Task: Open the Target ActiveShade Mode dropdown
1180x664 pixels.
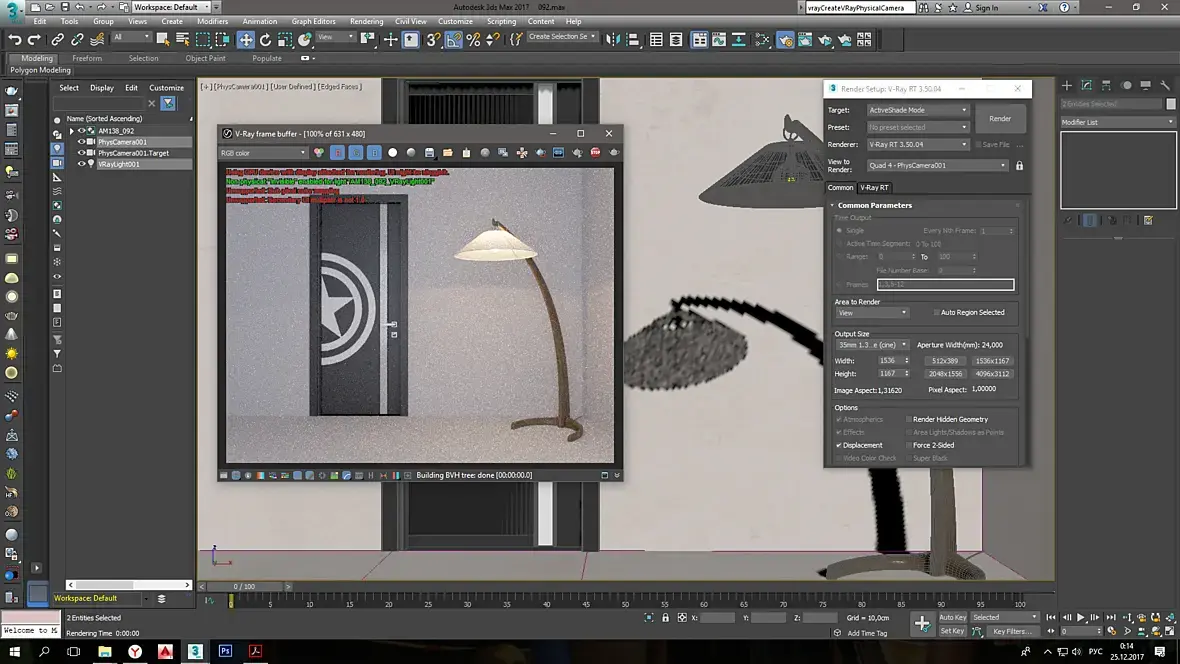Action: click(917, 110)
